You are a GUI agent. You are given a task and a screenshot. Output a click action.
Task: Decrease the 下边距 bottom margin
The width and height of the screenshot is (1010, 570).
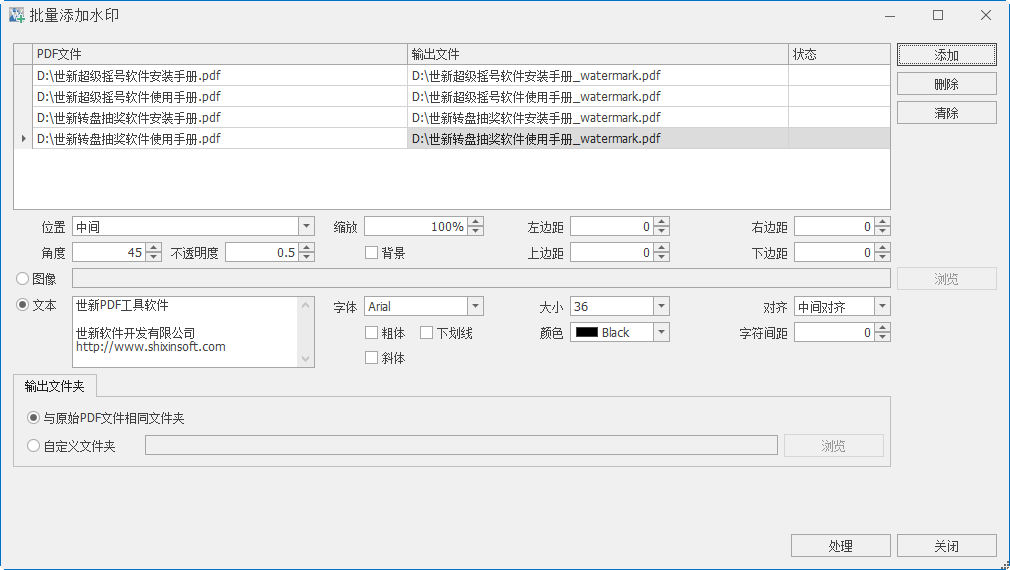882,257
